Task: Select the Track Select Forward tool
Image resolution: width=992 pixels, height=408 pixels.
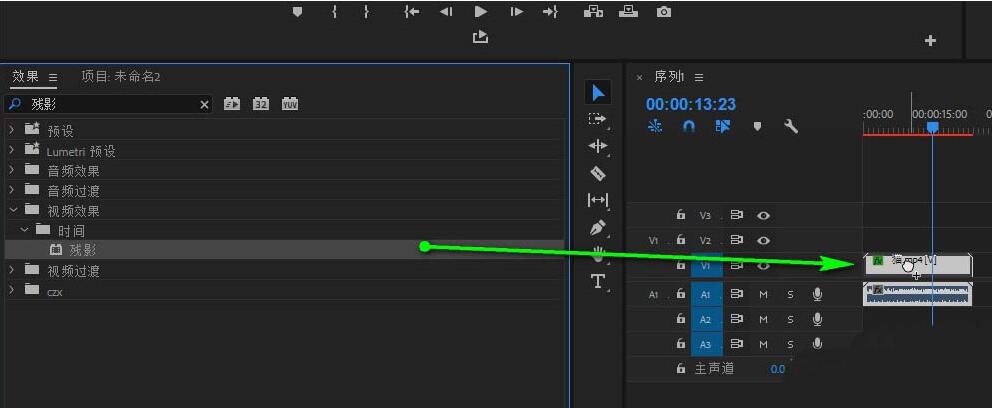Action: tap(597, 119)
